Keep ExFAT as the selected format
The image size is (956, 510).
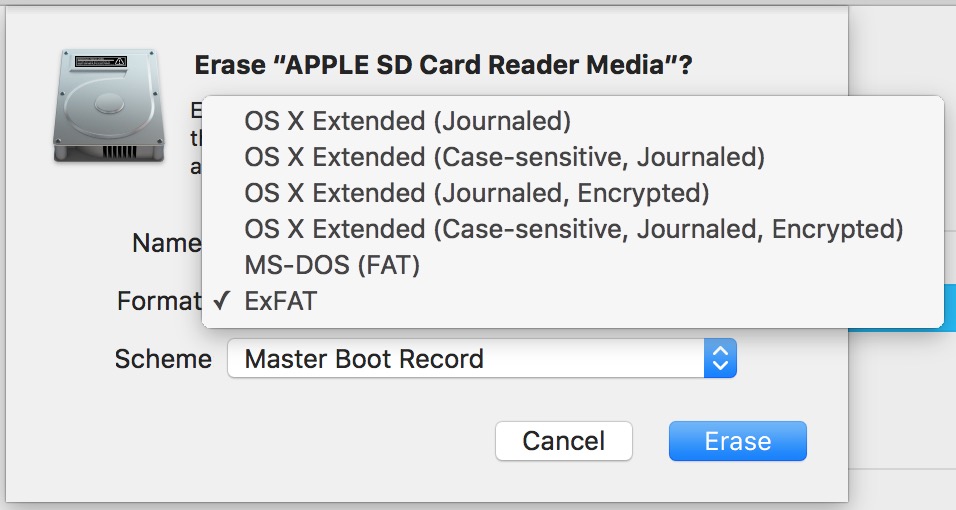[280, 301]
